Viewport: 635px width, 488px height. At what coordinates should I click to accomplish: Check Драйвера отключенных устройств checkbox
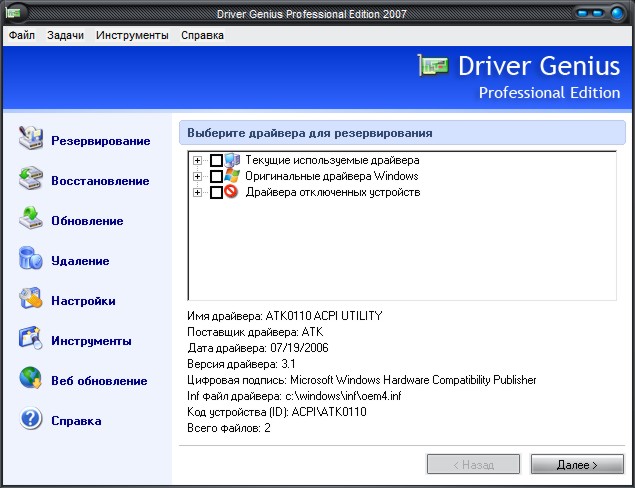coord(217,192)
